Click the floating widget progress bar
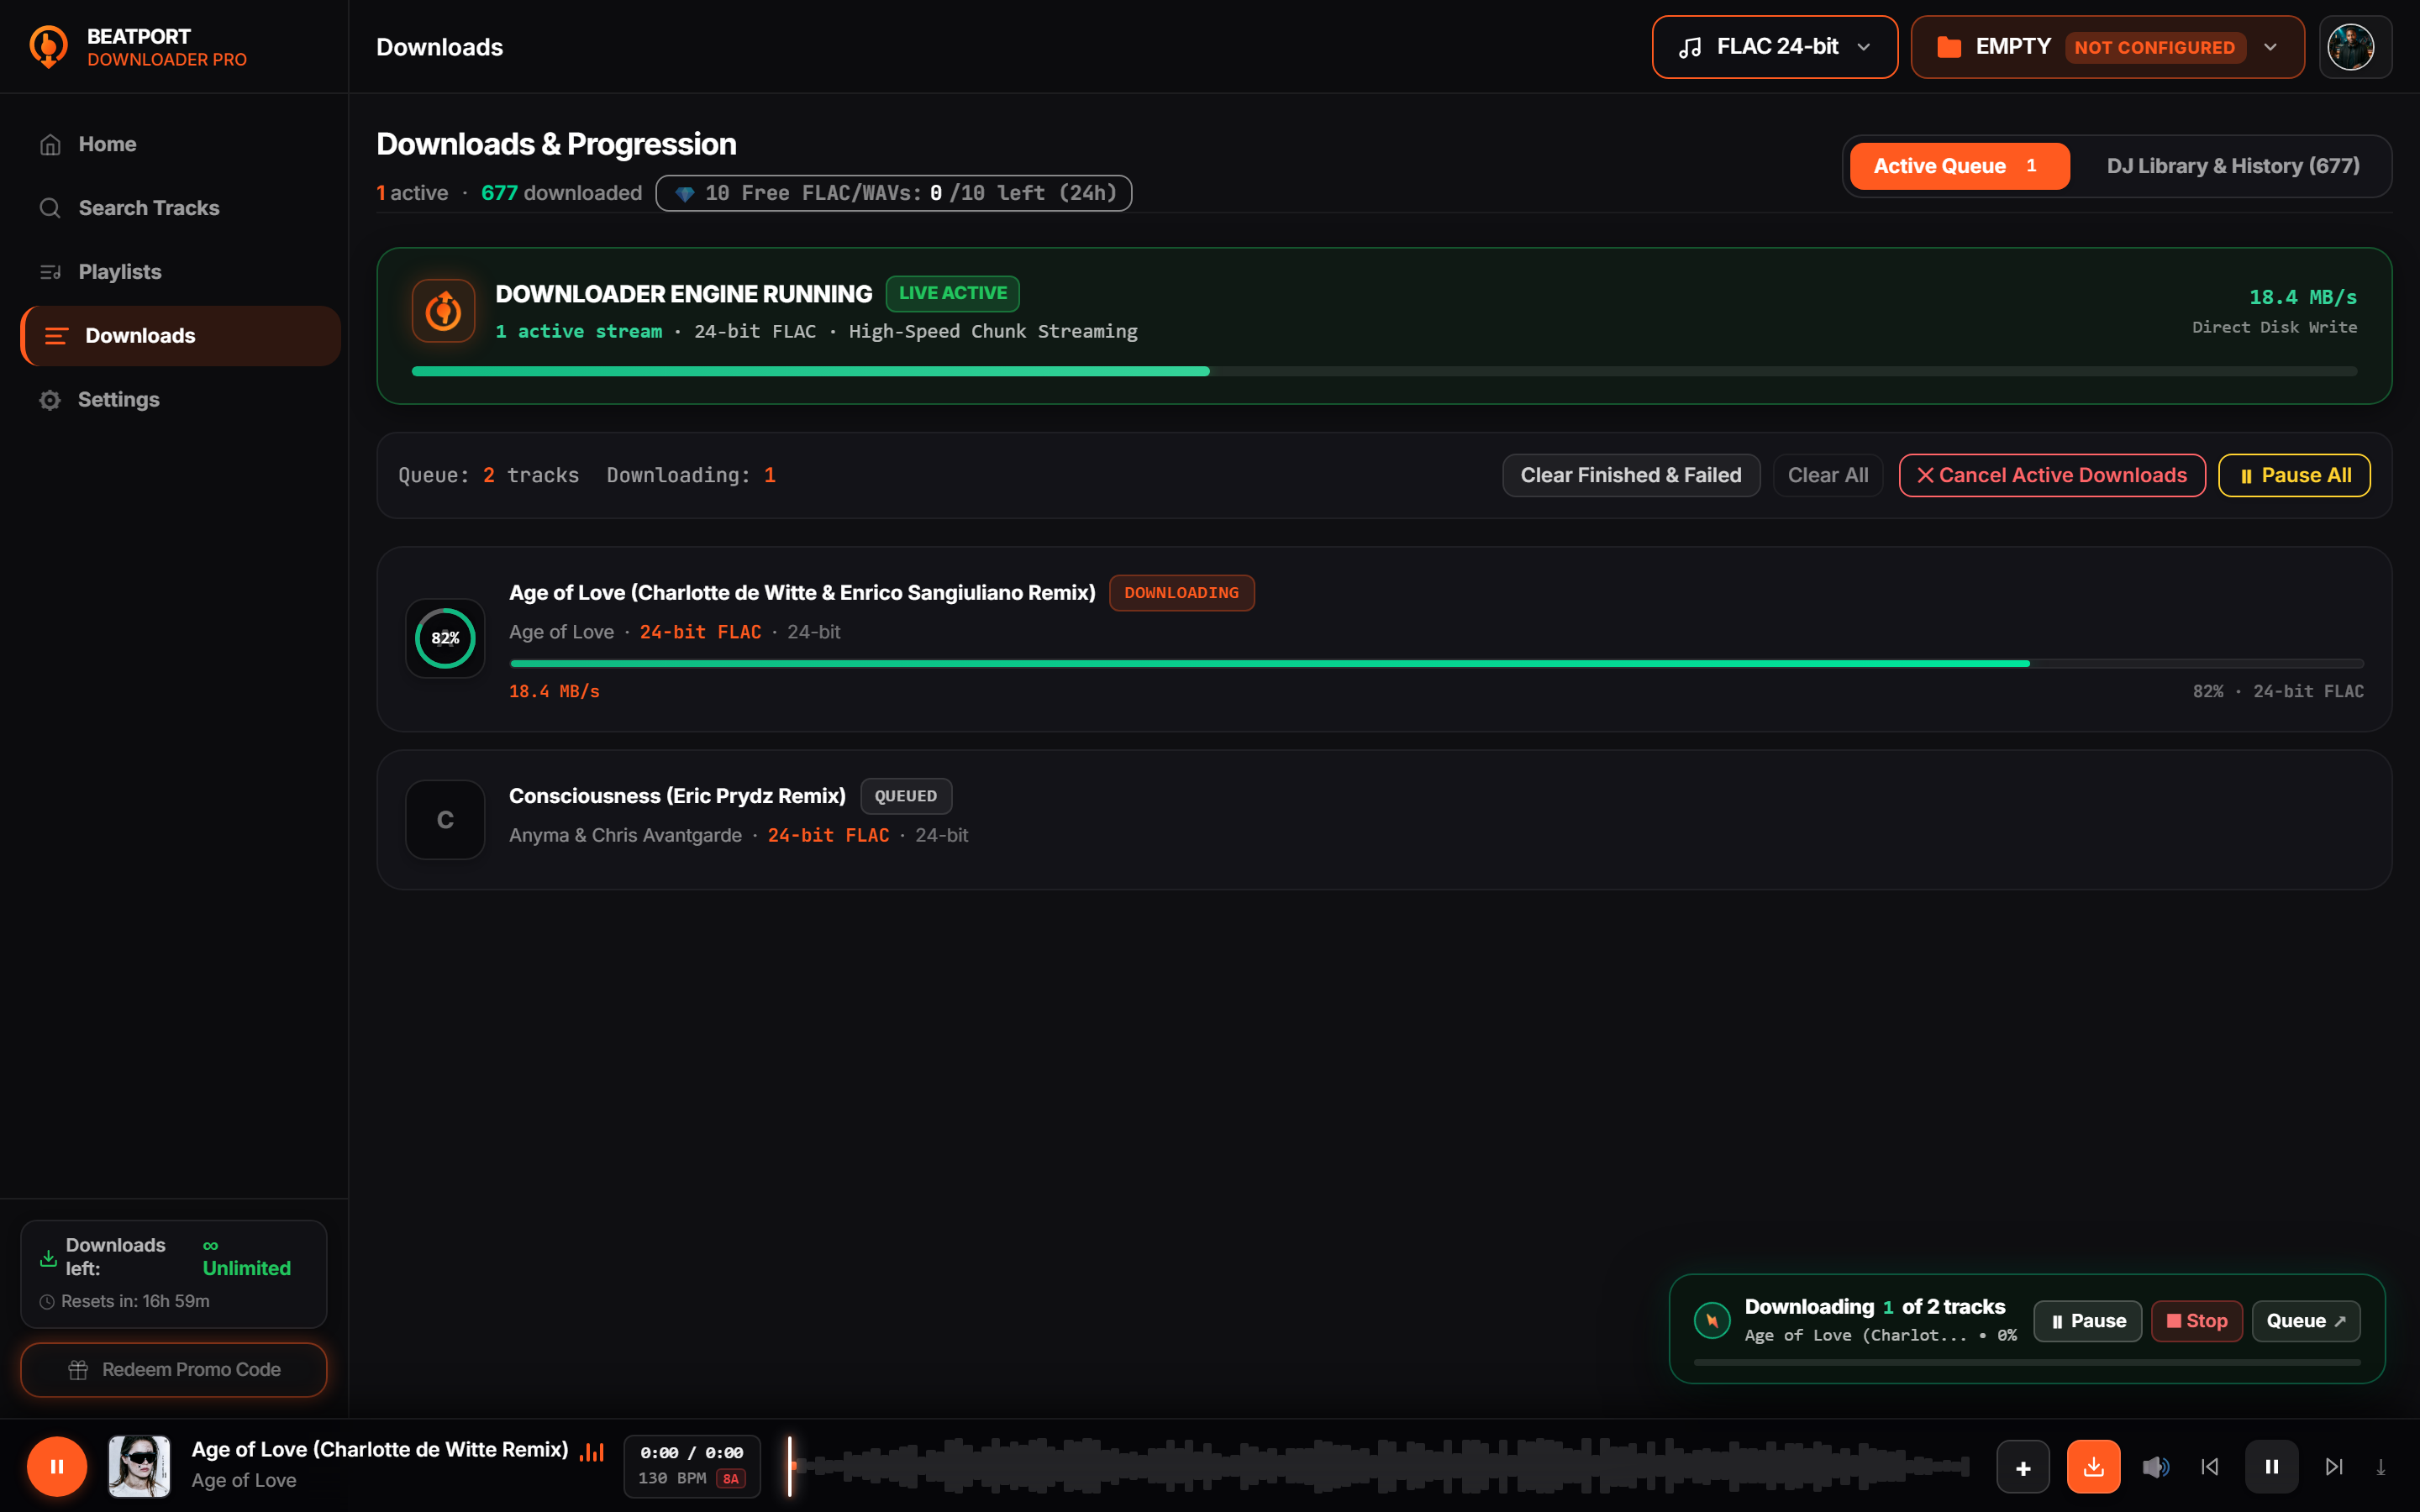 click(x=2027, y=1362)
